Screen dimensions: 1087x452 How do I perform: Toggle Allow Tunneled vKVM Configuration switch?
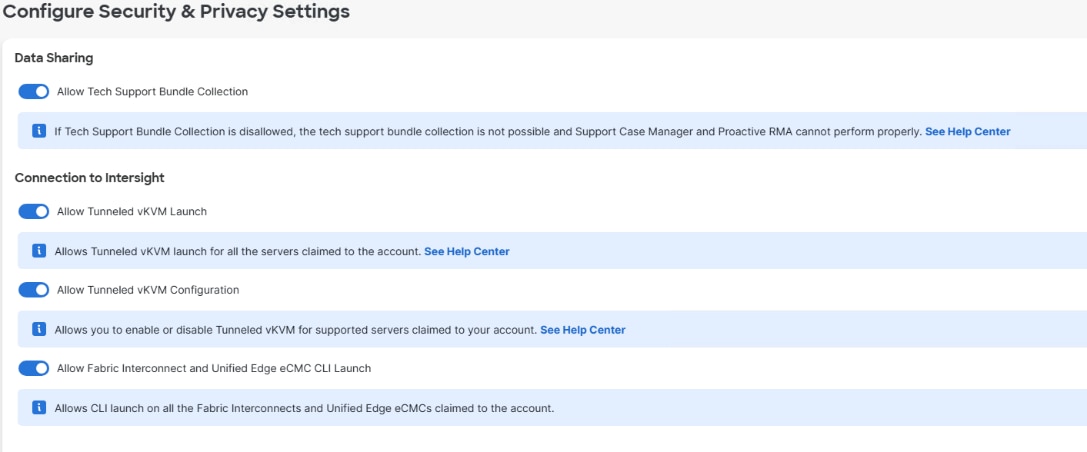pos(33,290)
